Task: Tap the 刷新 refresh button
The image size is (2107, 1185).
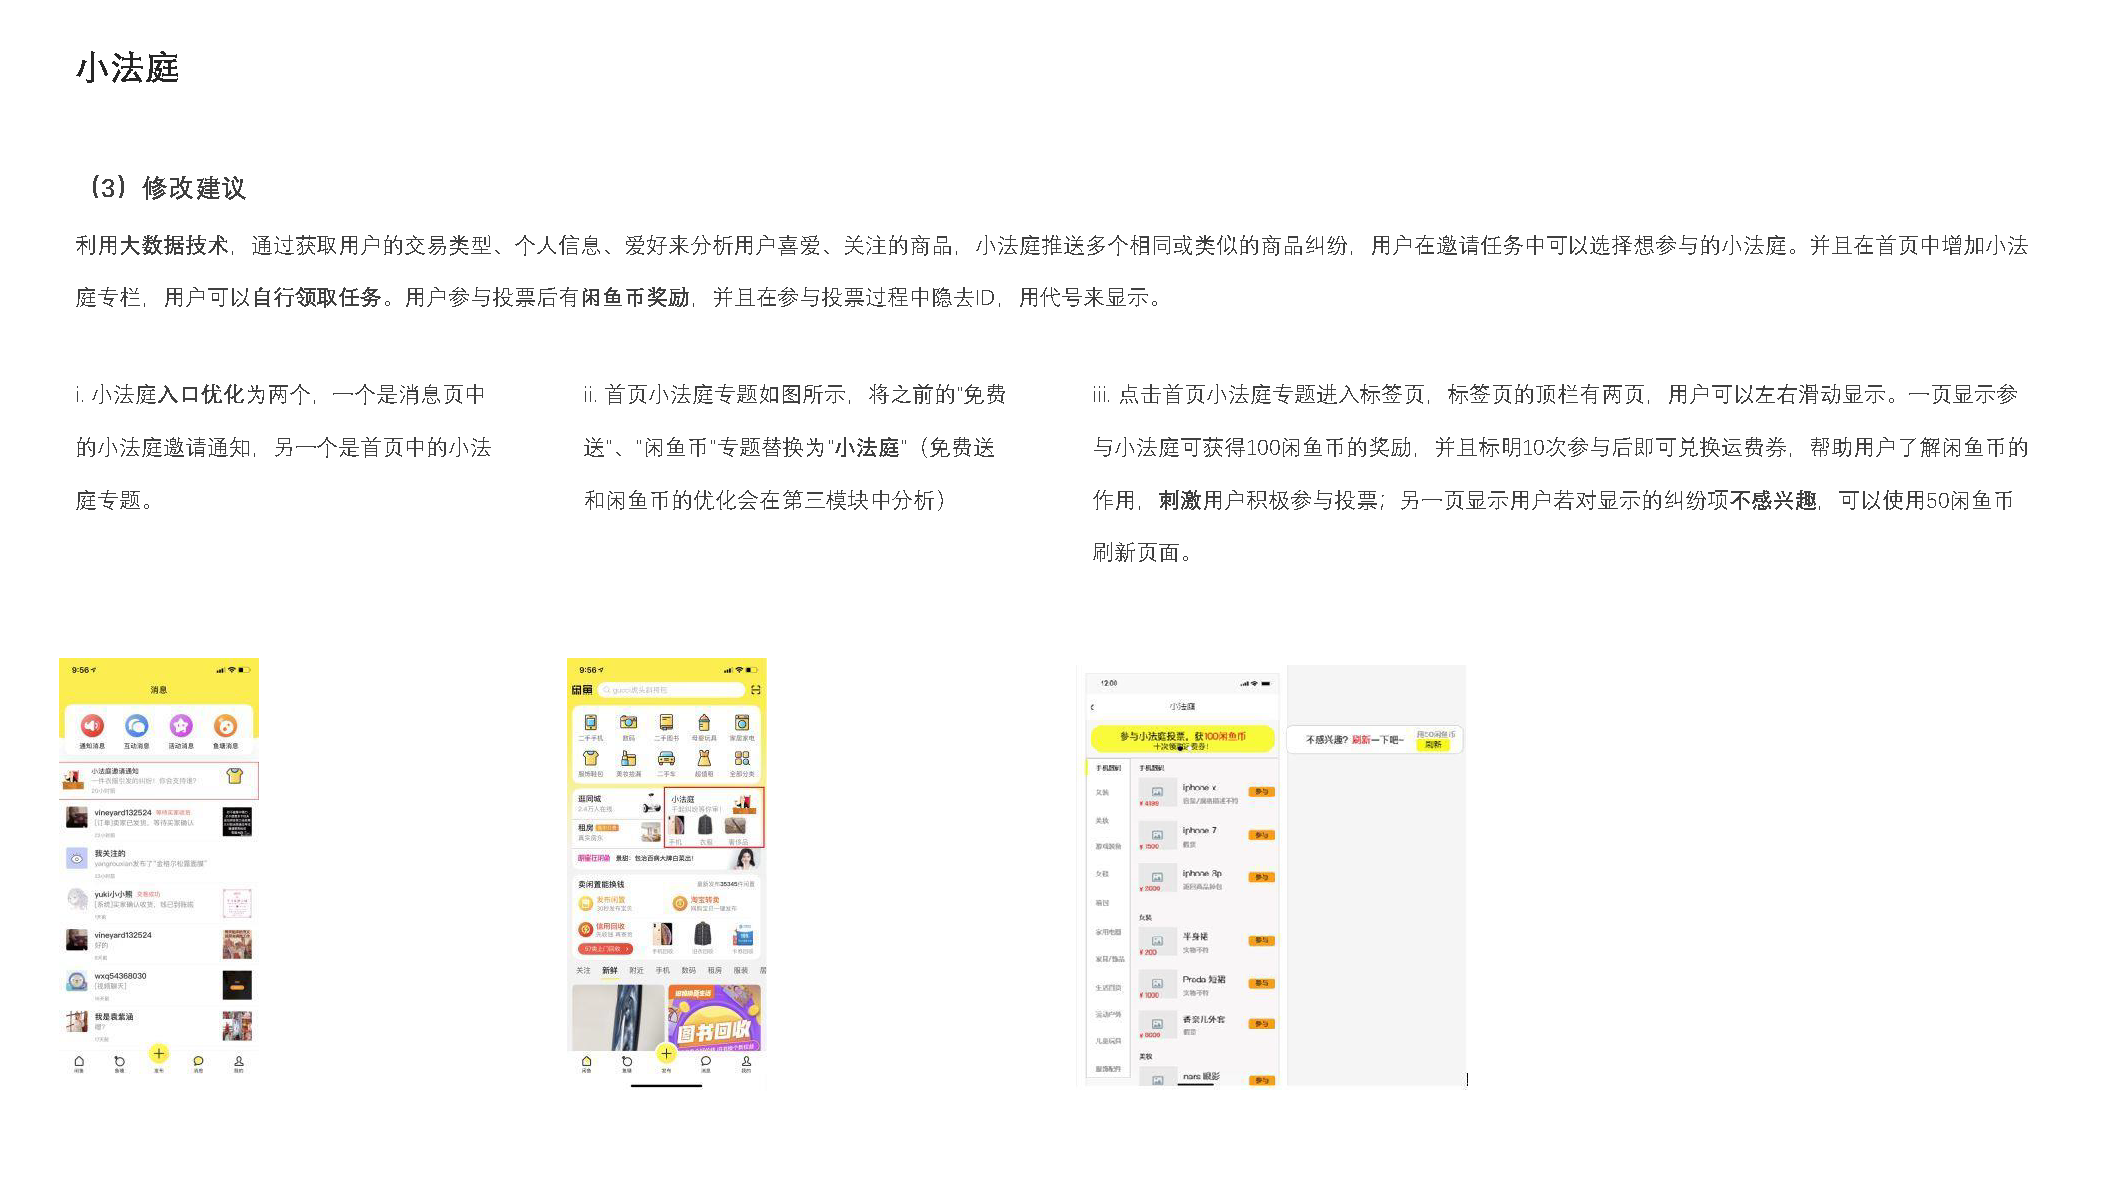Action: (x=1433, y=745)
